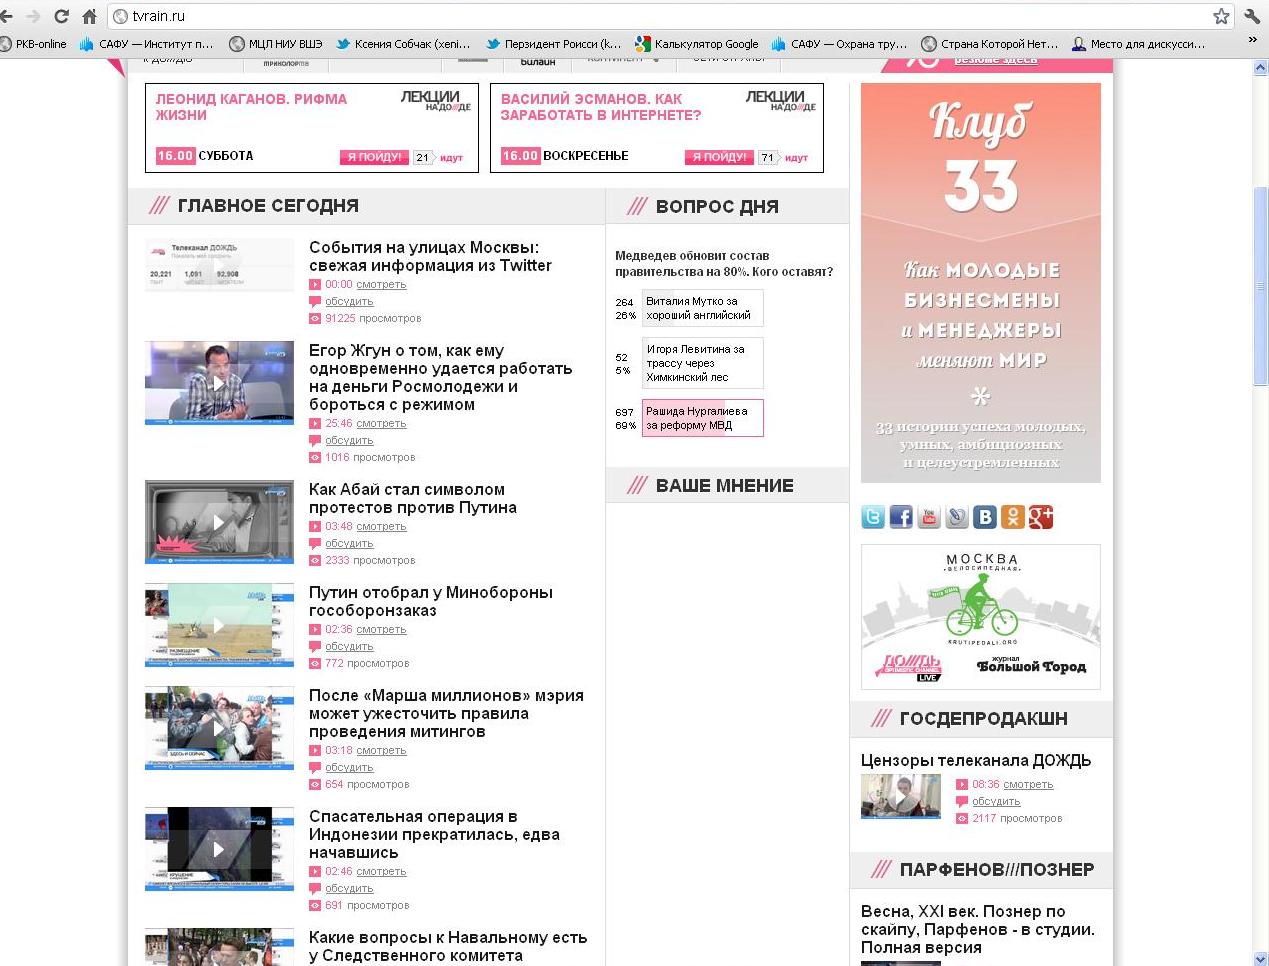Vote for the Игоря Левитина poll option
The image size is (1269, 966).
point(702,363)
